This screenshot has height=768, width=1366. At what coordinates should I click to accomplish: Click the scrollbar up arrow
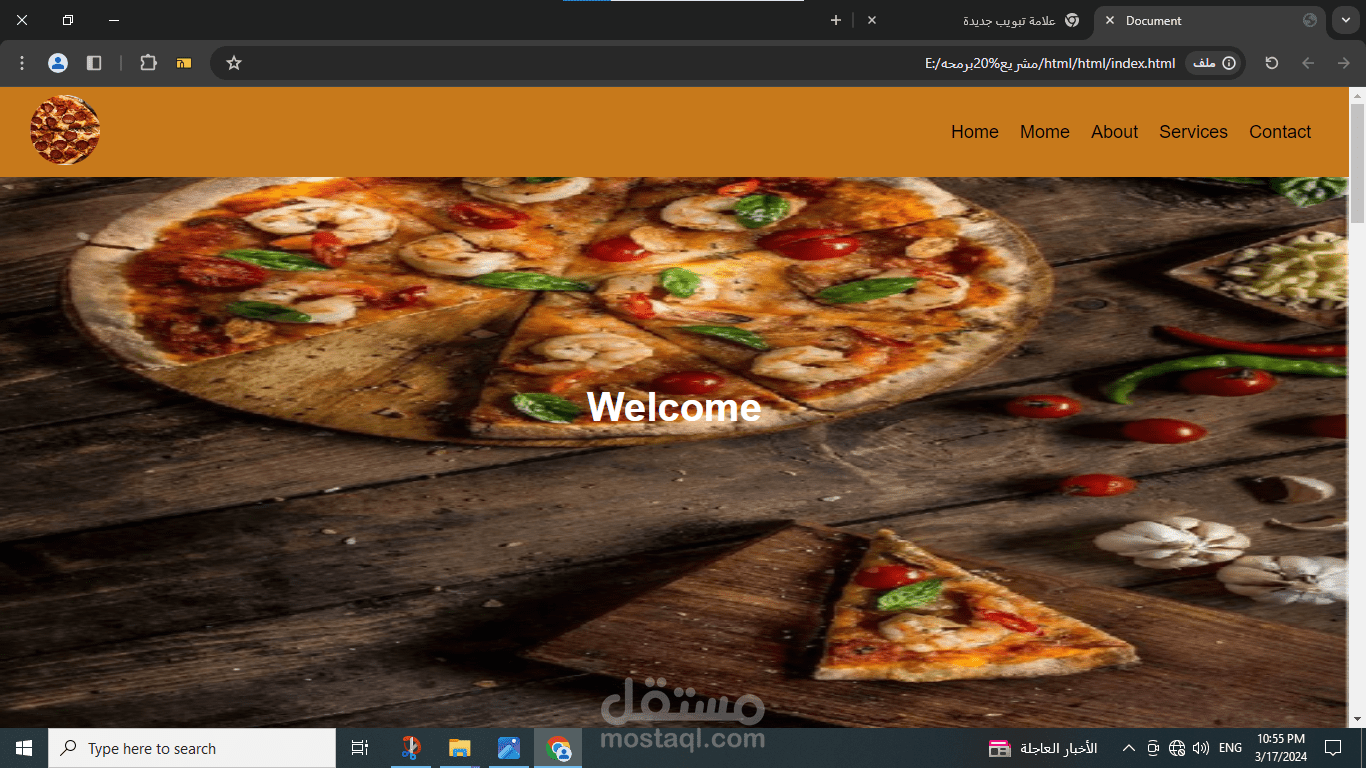point(1357,96)
